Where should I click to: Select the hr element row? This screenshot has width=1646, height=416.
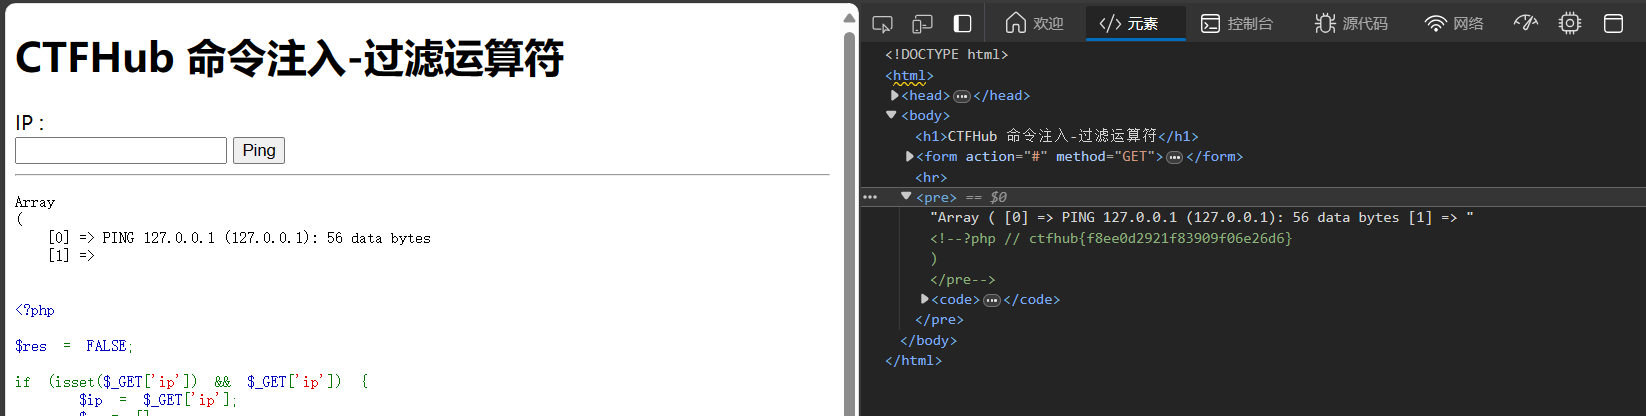point(931,177)
